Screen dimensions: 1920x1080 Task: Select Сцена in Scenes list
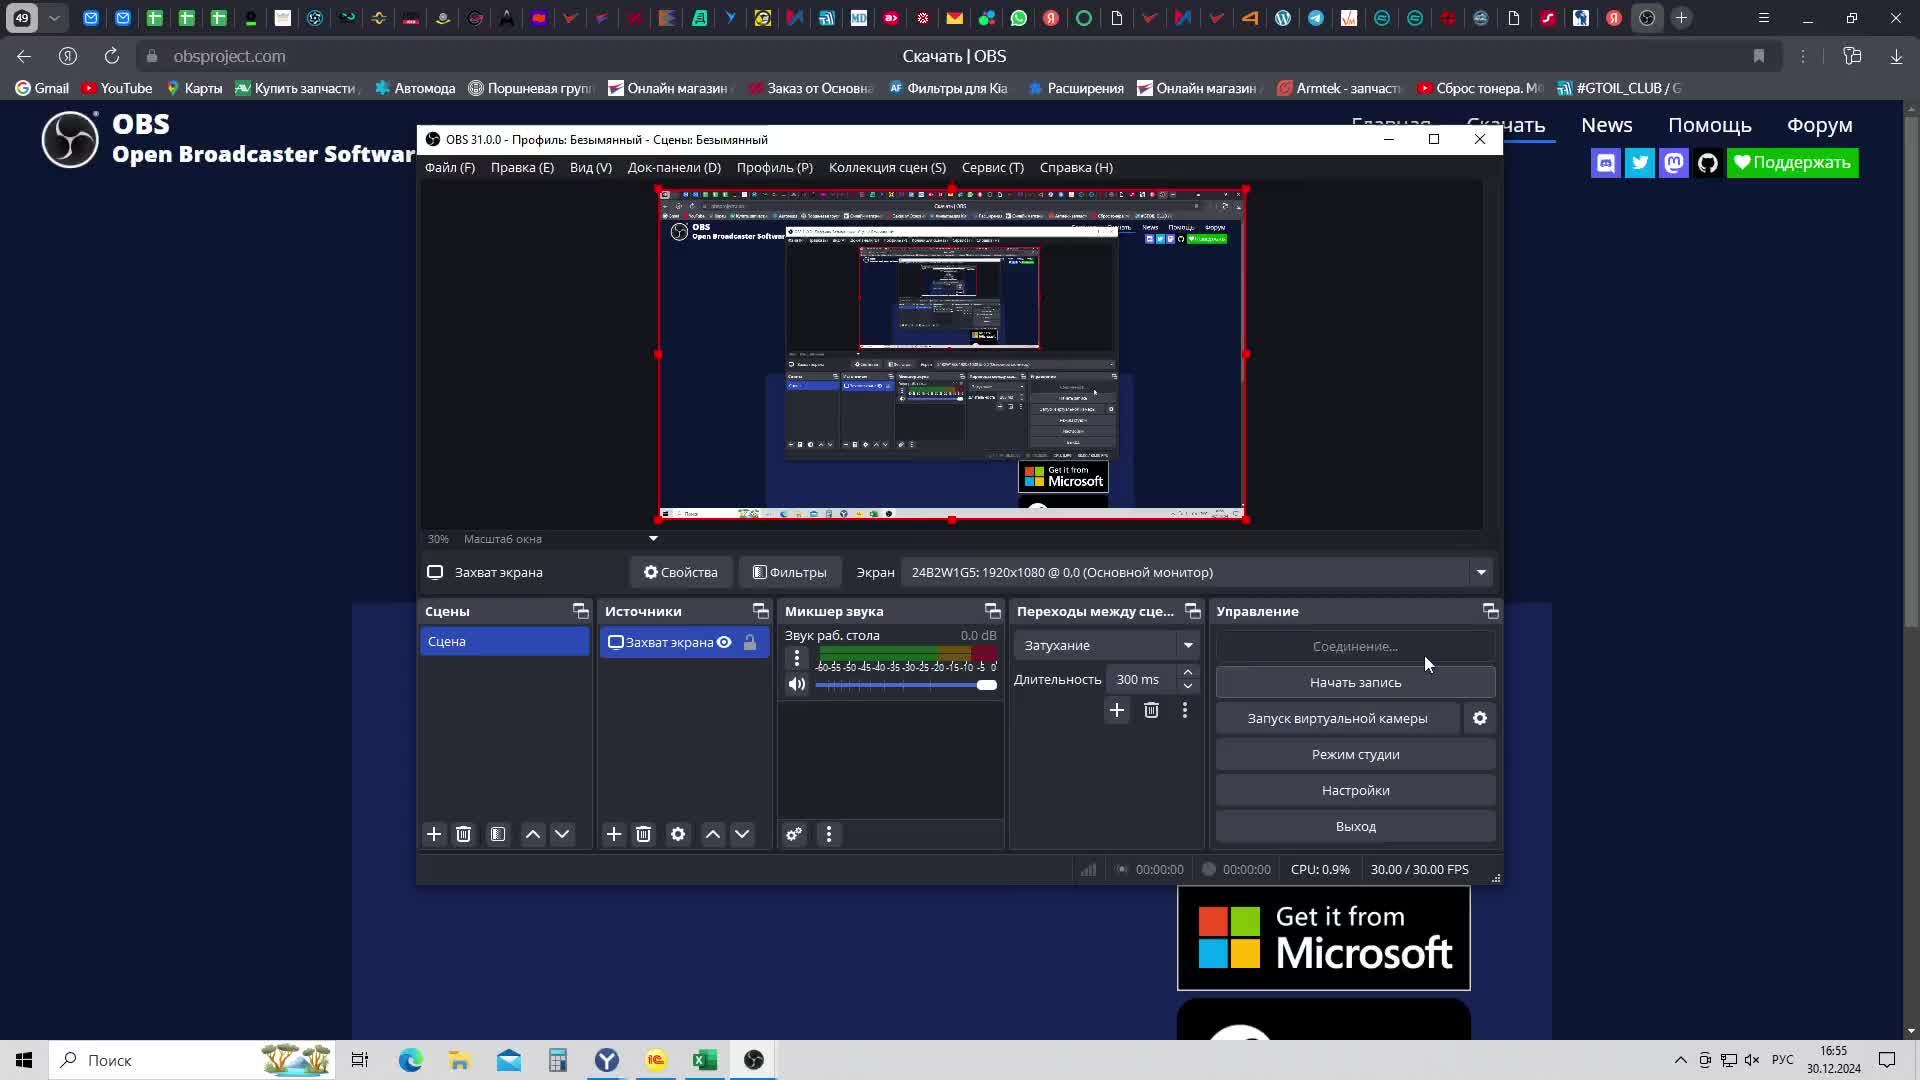click(505, 642)
